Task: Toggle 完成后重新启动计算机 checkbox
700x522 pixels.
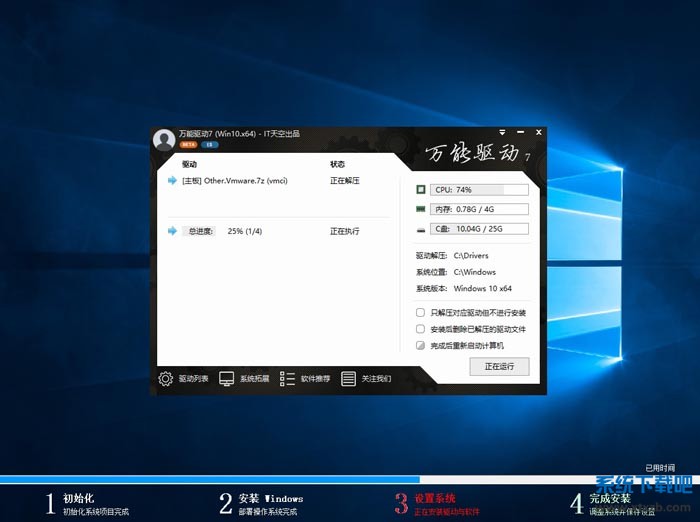Action: coord(420,345)
